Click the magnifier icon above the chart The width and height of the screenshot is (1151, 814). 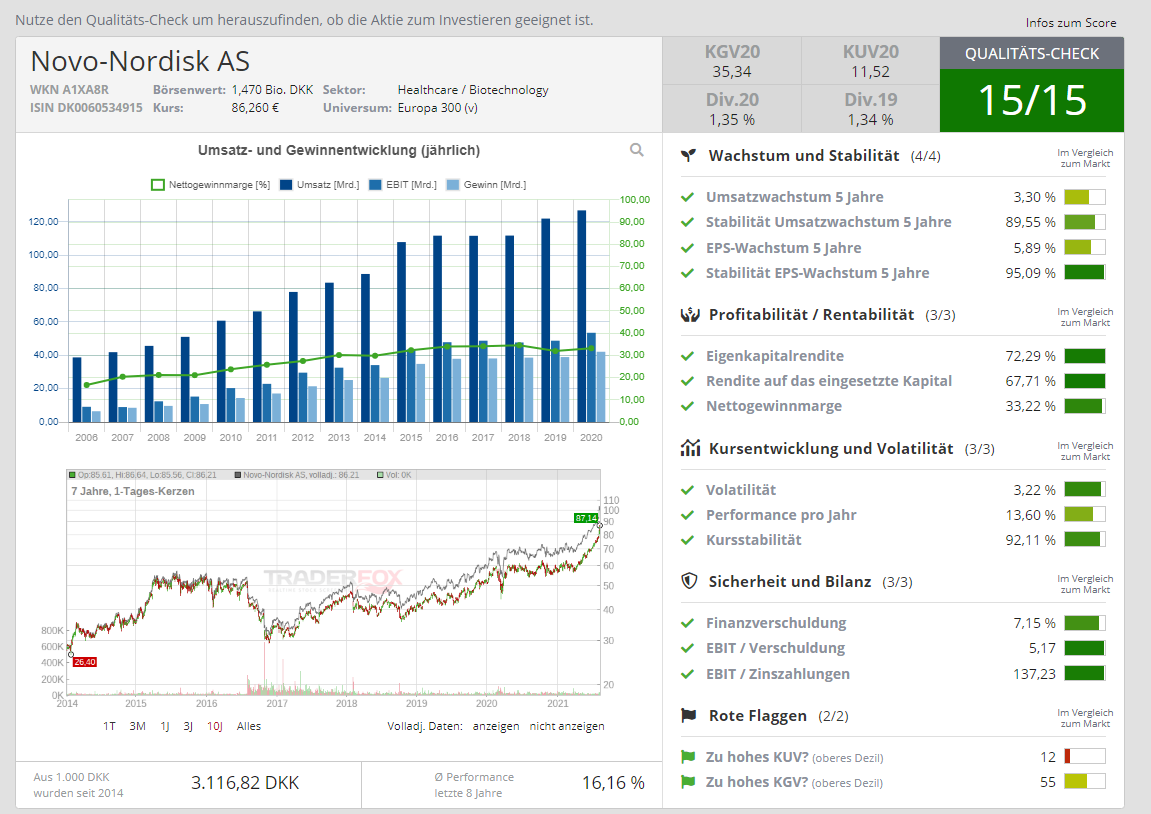637,150
